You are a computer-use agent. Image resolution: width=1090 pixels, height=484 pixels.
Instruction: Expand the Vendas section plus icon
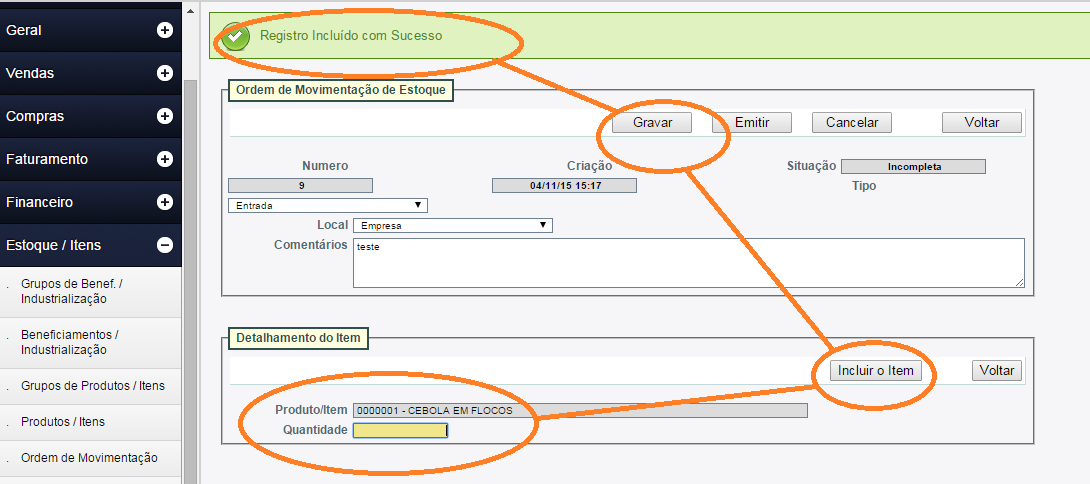tap(165, 73)
